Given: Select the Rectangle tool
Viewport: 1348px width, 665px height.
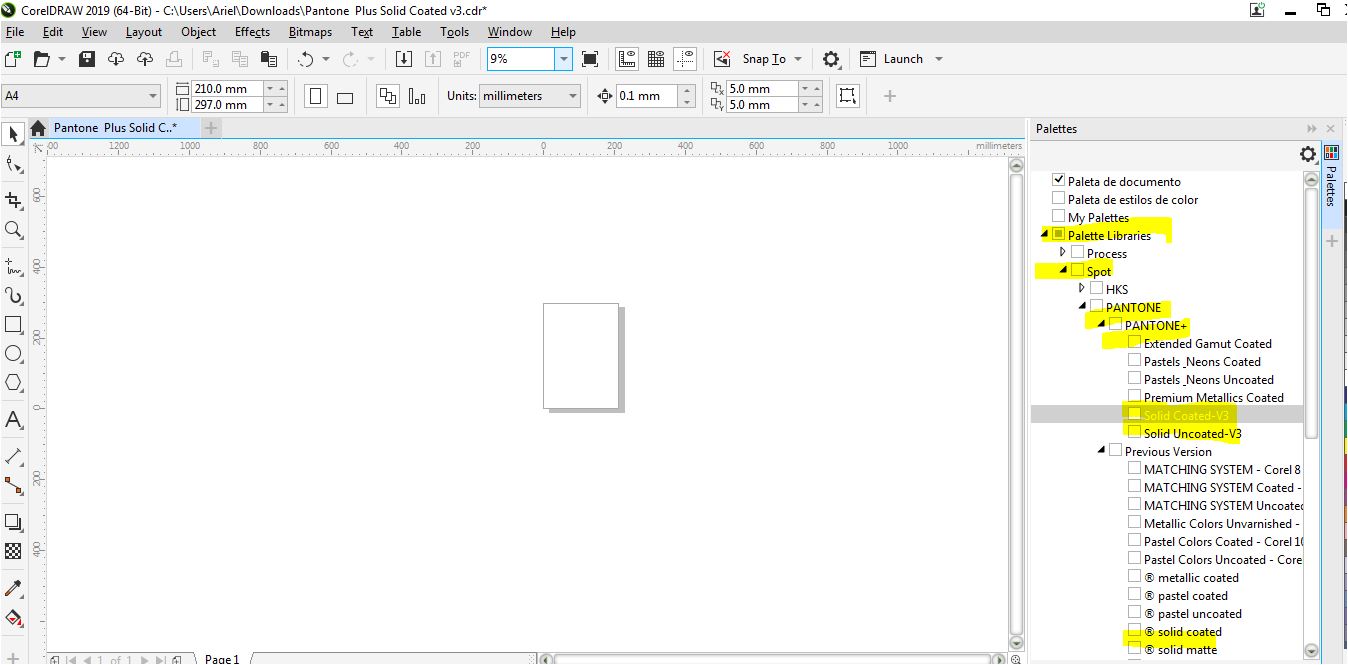Looking at the screenshot, I should [x=13, y=325].
